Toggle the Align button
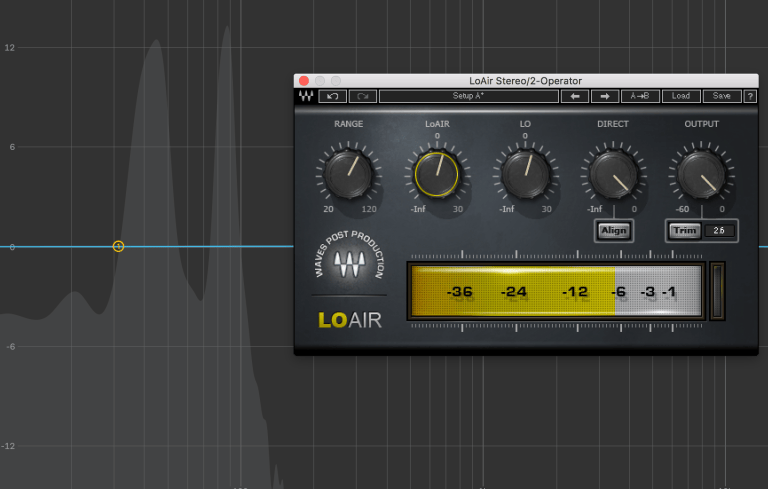 [614, 231]
